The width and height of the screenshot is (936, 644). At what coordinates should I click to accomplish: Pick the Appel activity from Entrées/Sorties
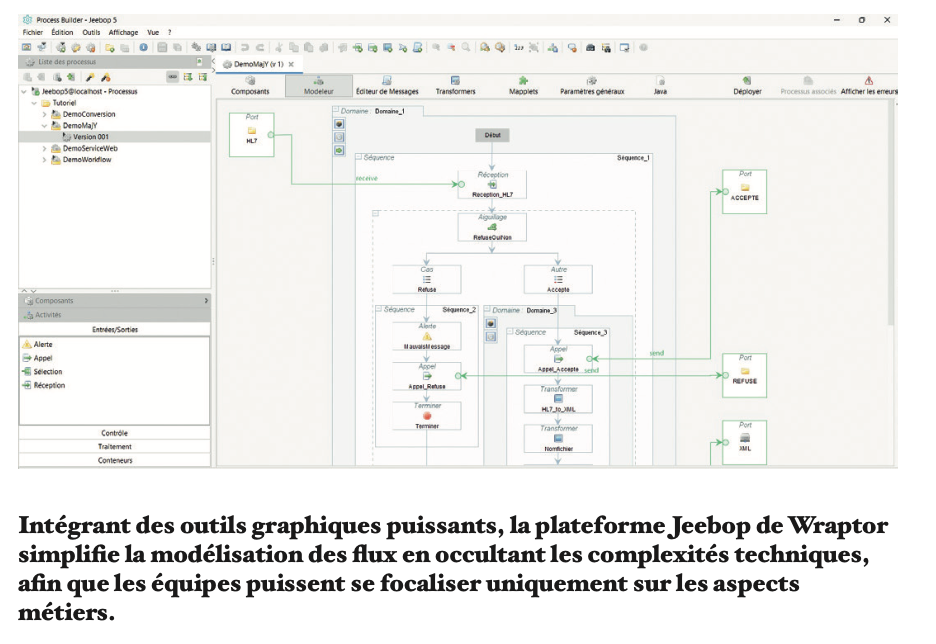42,358
